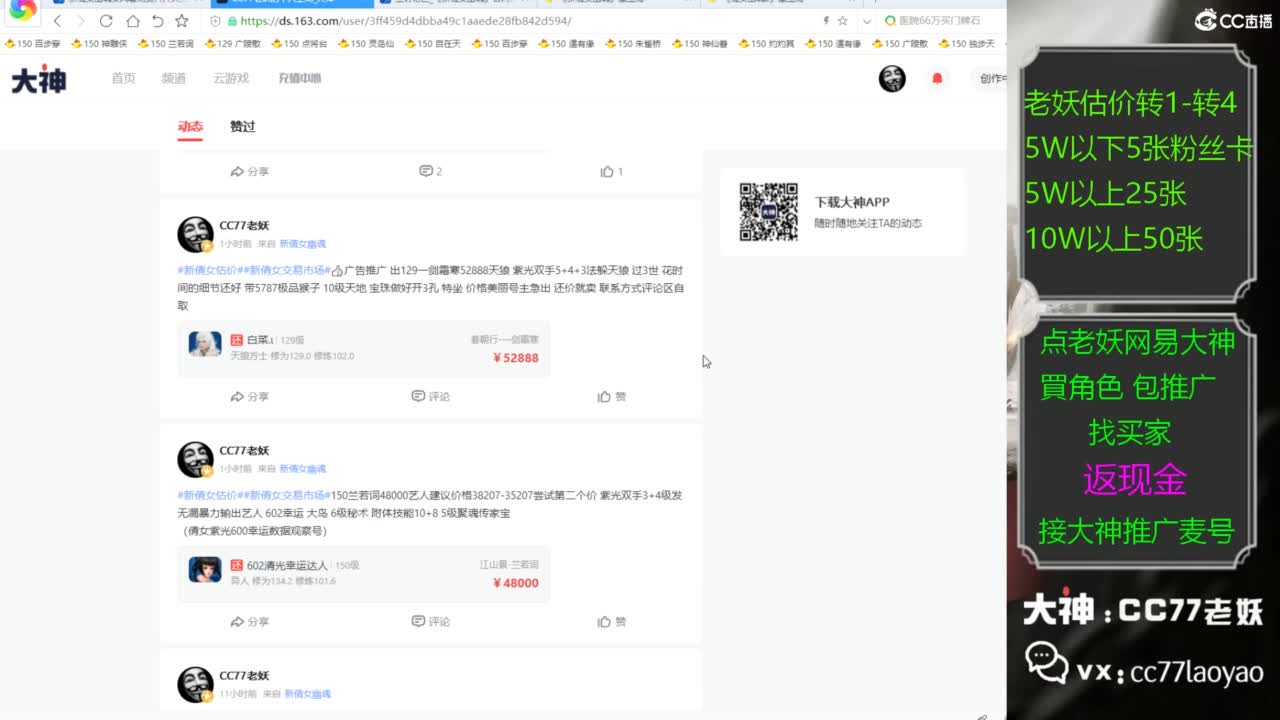Bookmark this page via the star icon

tap(843, 20)
